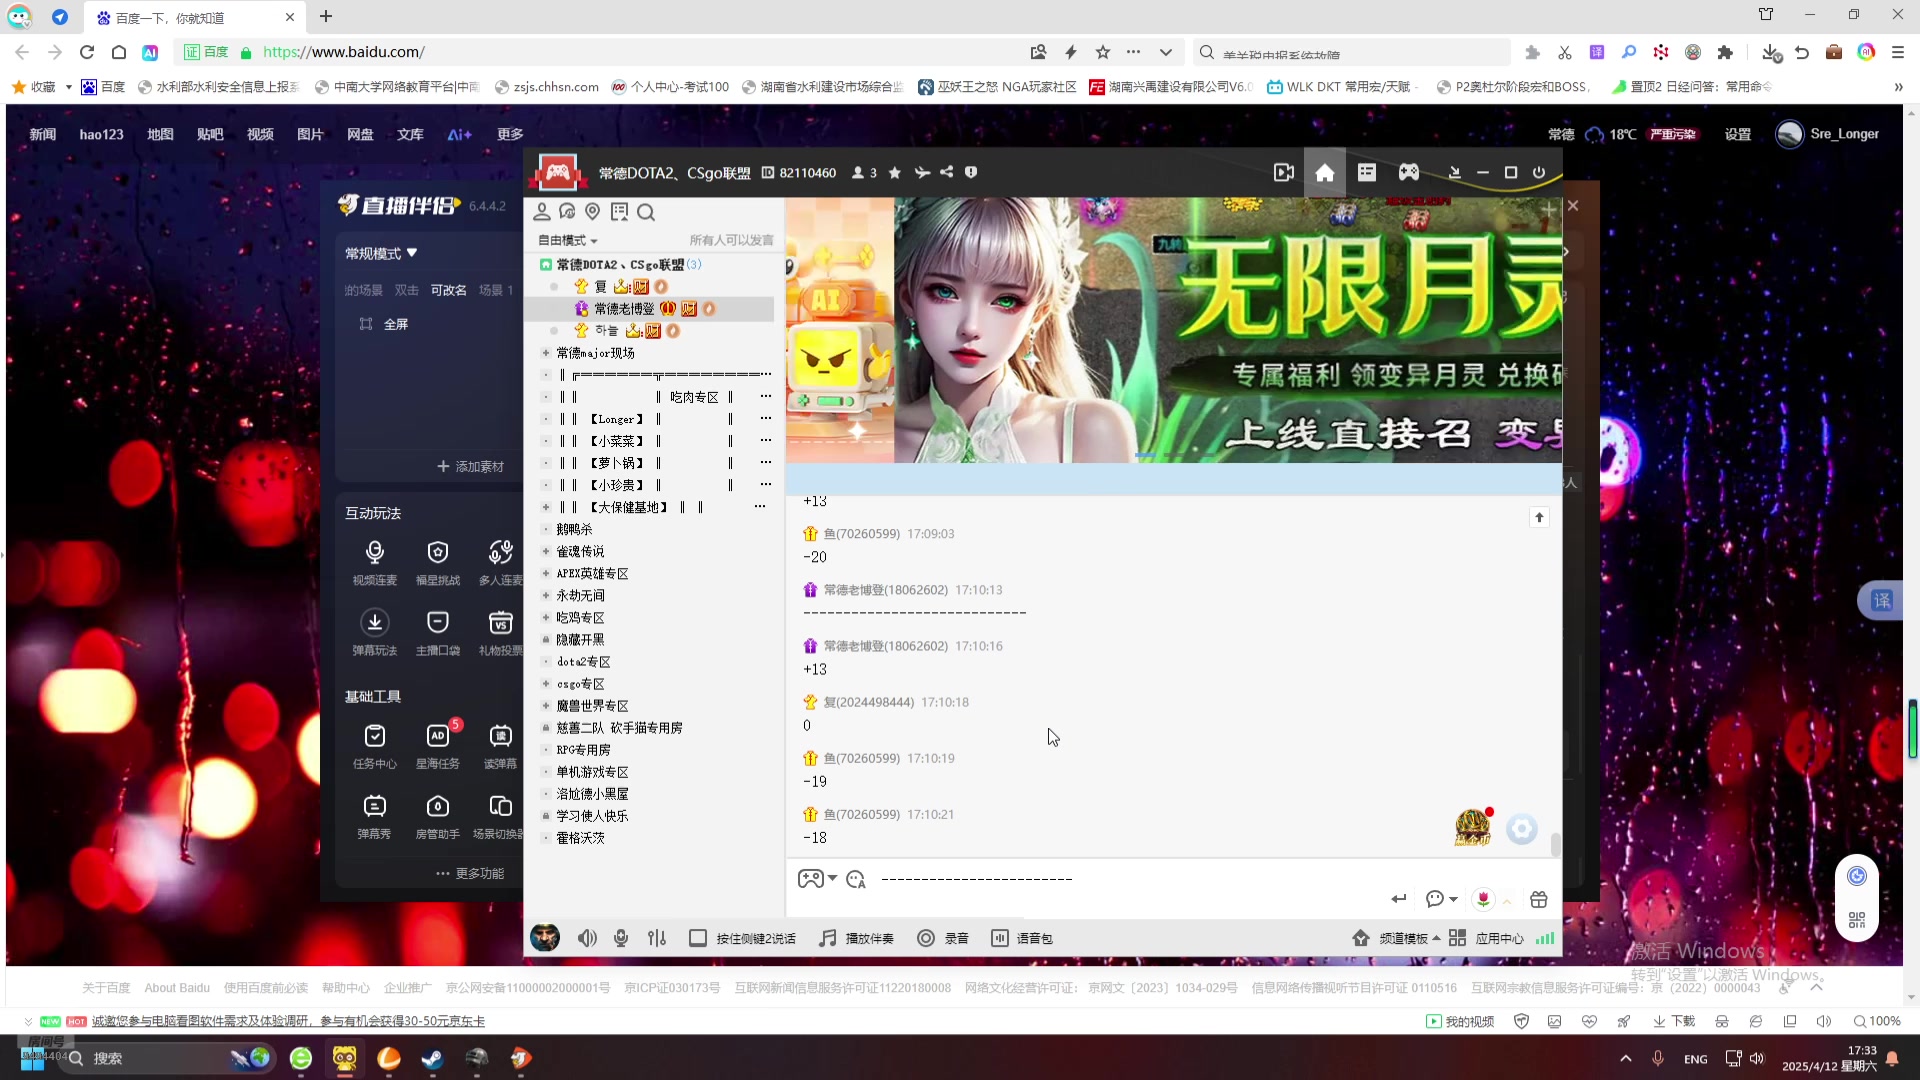Open the channel notice board icon
Screen dimensions: 1920x1080
(619, 212)
